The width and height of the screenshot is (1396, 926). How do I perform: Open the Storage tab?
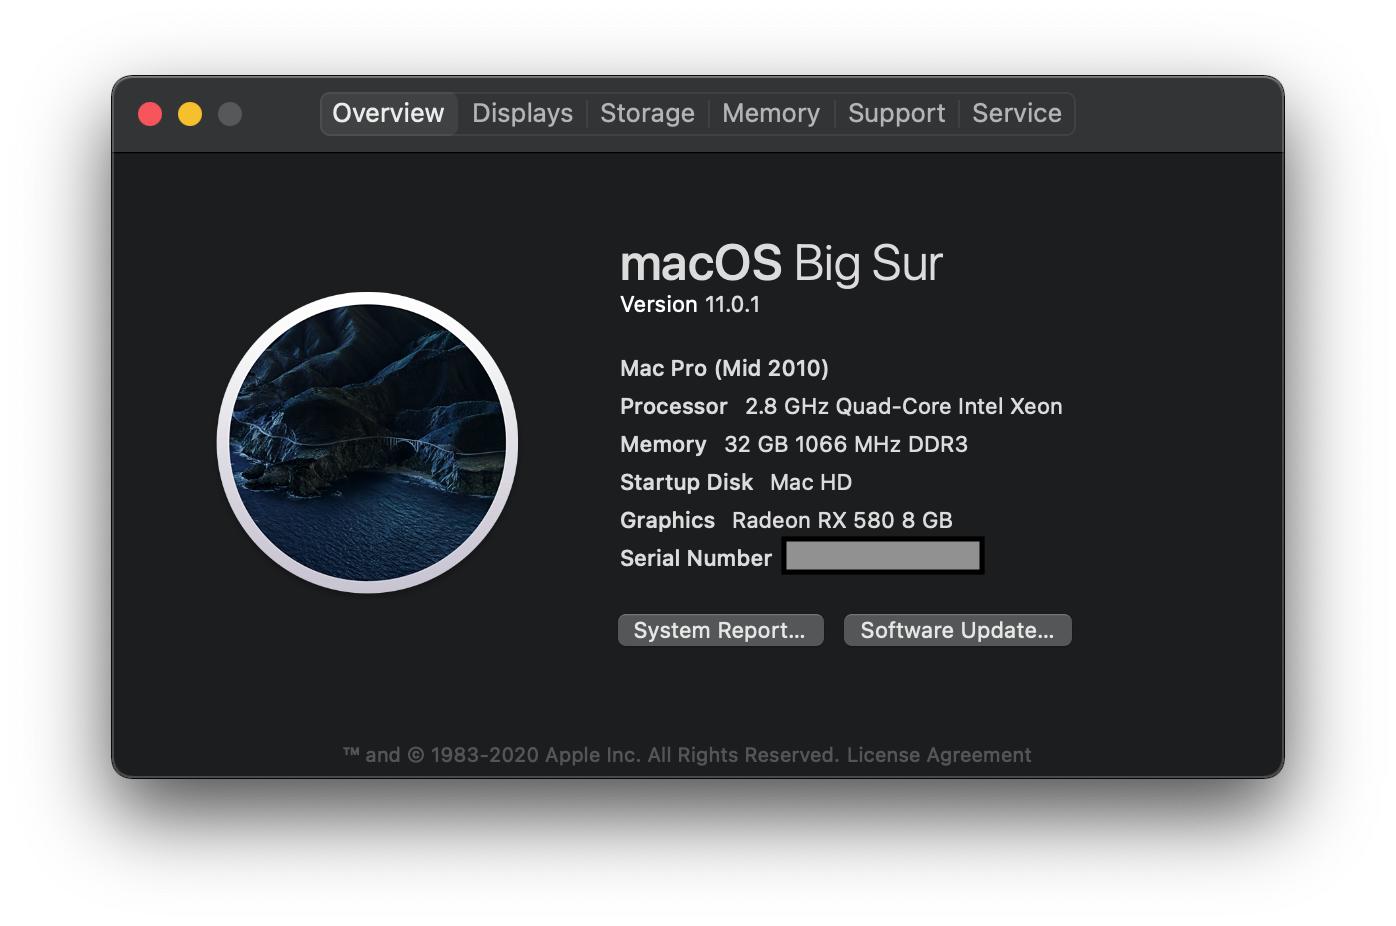pyautogui.click(x=647, y=113)
